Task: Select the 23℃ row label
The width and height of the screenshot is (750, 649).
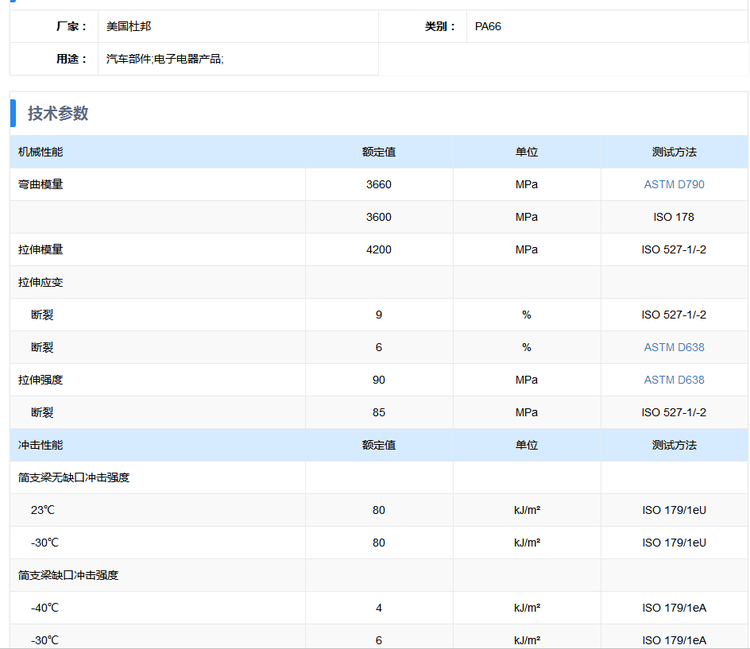Action: point(43,510)
